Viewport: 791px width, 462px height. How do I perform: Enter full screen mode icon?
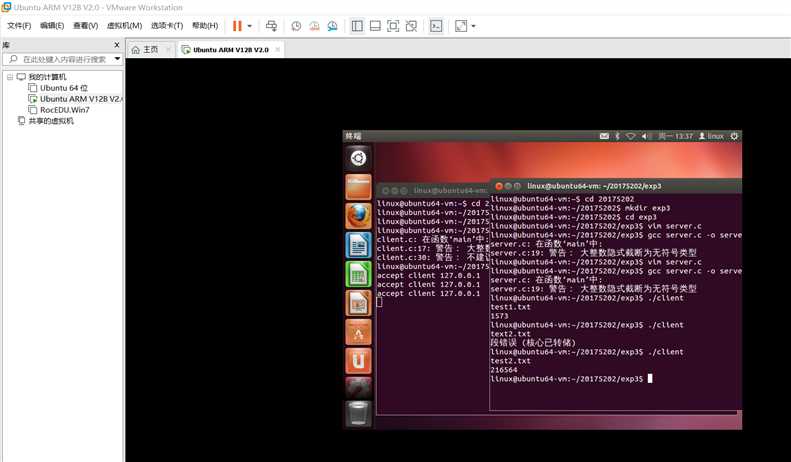pos(393,26)
